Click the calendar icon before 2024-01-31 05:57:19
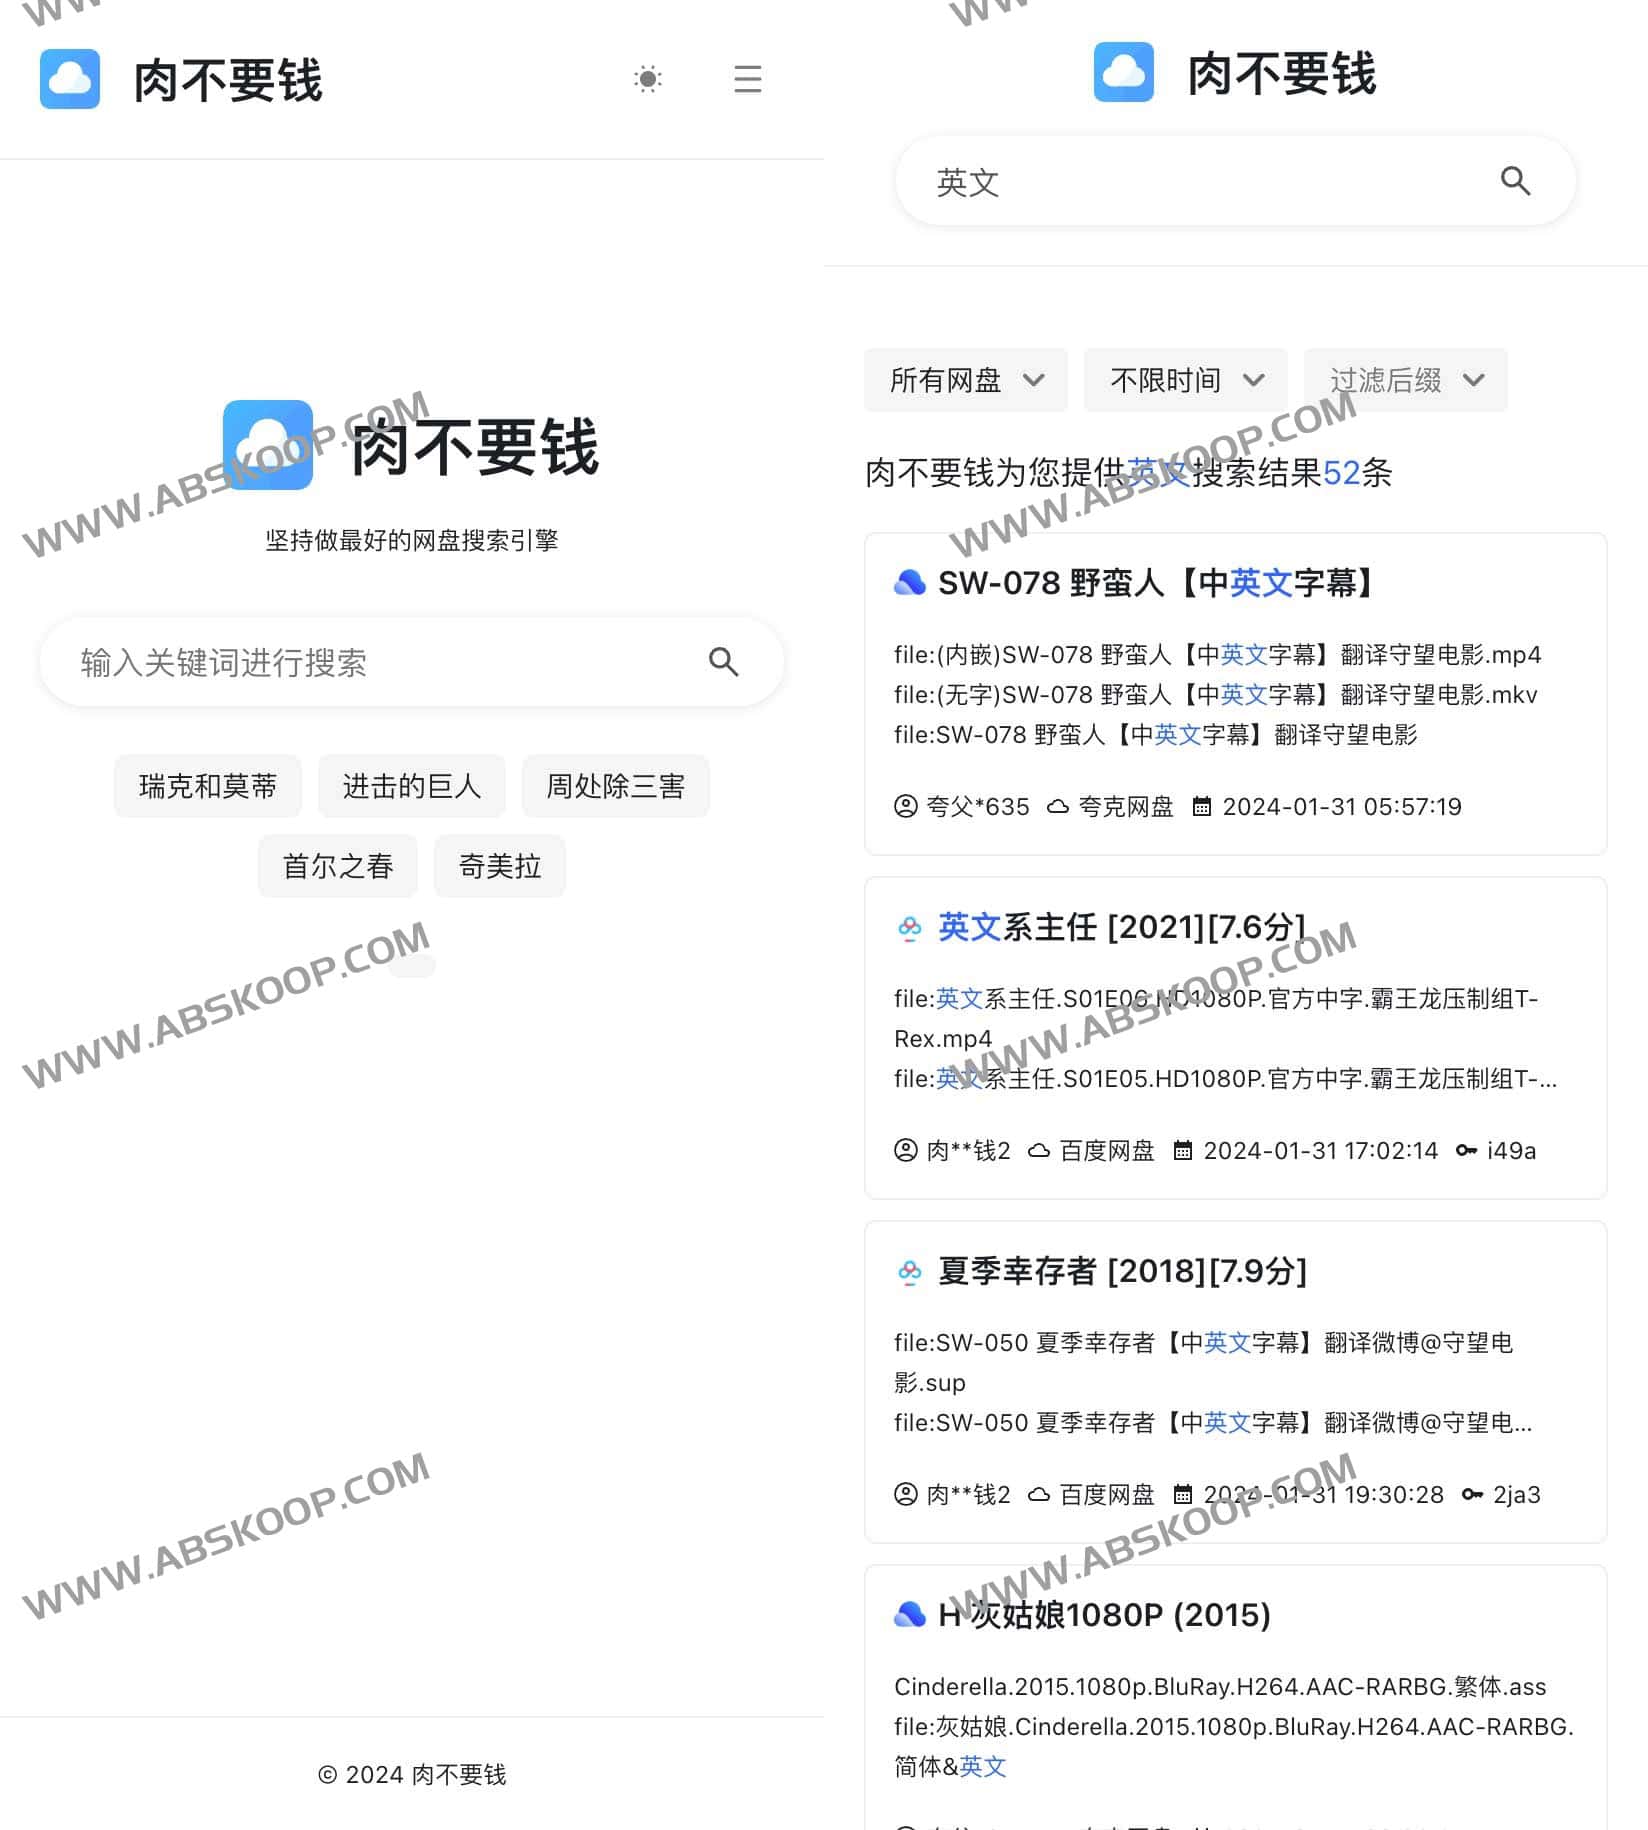The image size is (1648, 1830). click(x=1204, y=806)
